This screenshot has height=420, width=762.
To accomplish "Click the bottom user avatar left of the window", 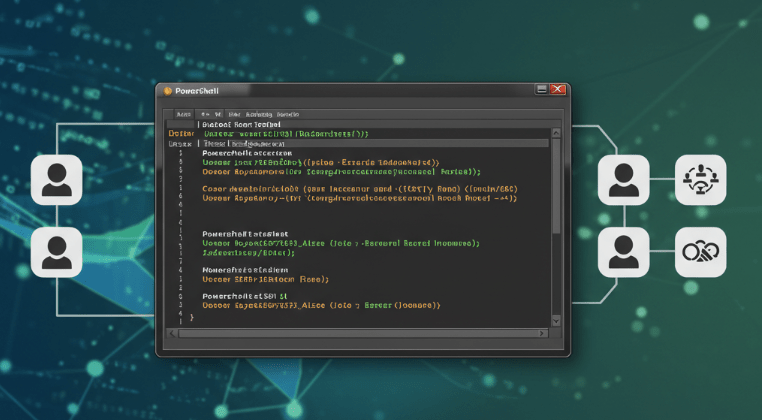I will click(x=57, y=252).
